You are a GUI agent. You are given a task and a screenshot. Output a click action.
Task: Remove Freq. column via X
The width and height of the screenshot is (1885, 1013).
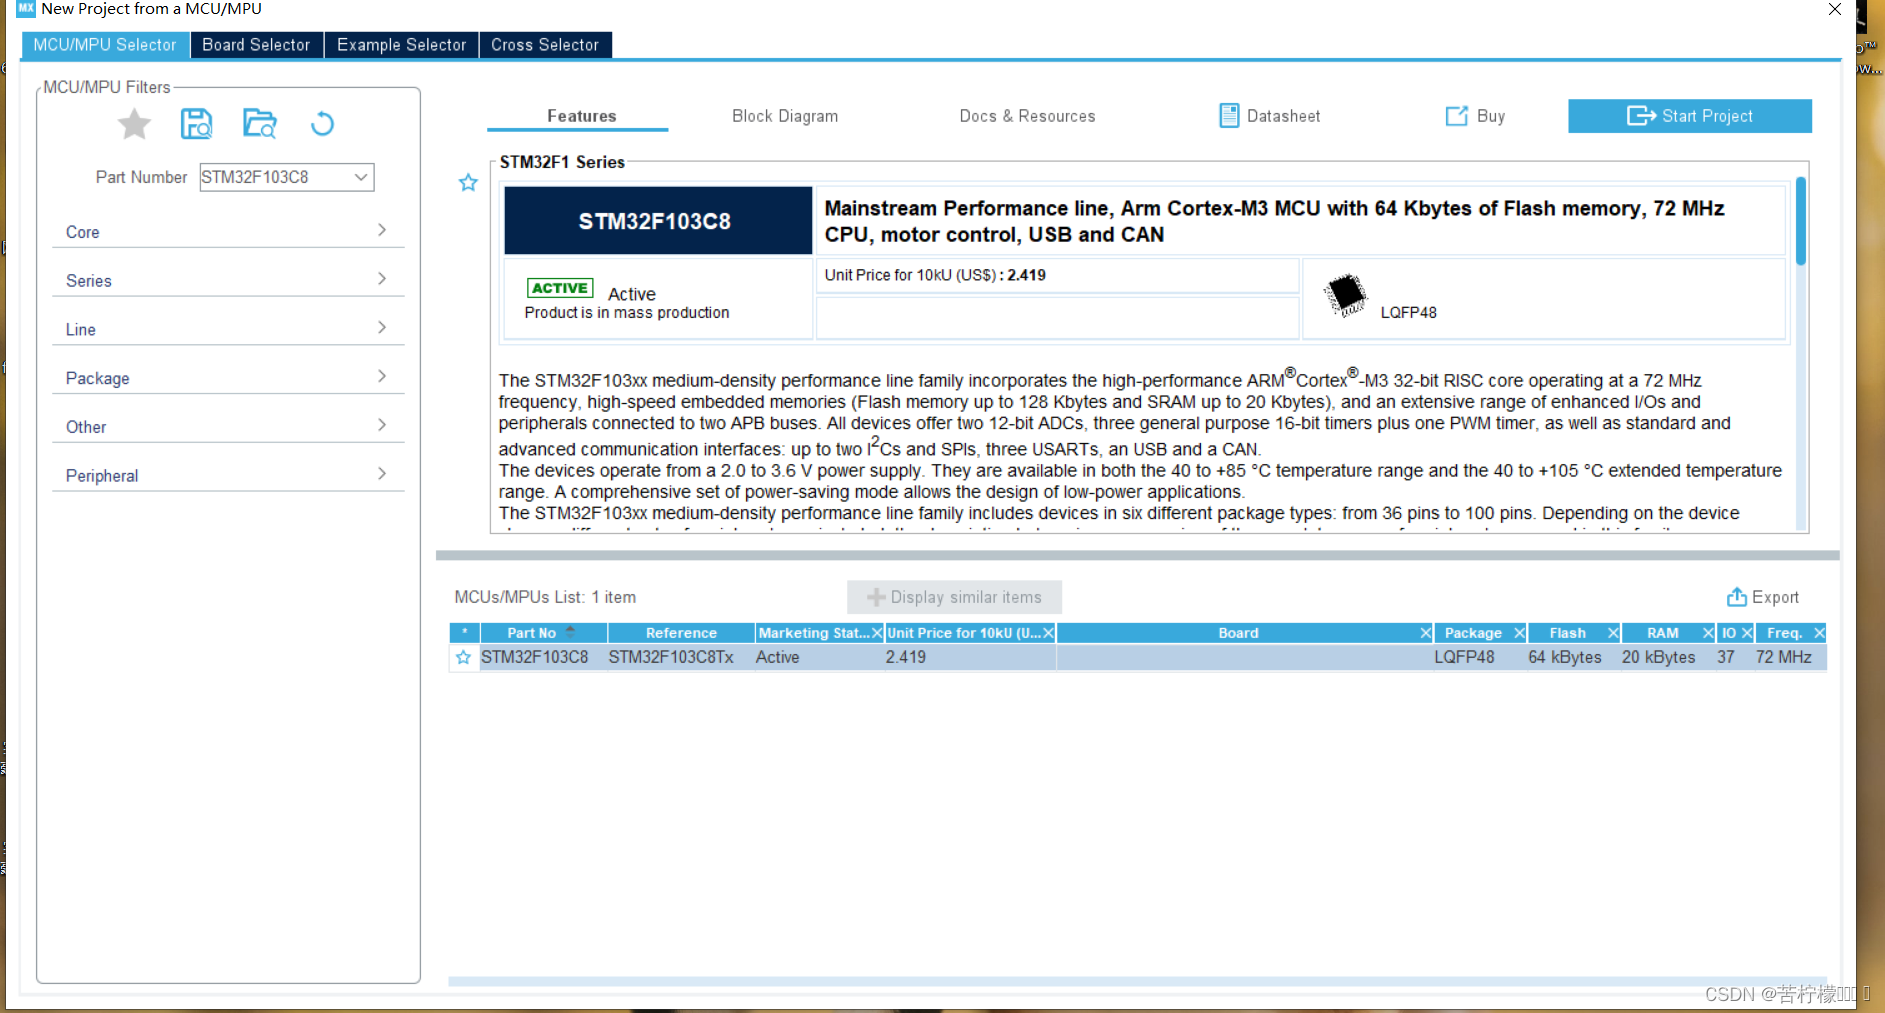(1819, 633)
